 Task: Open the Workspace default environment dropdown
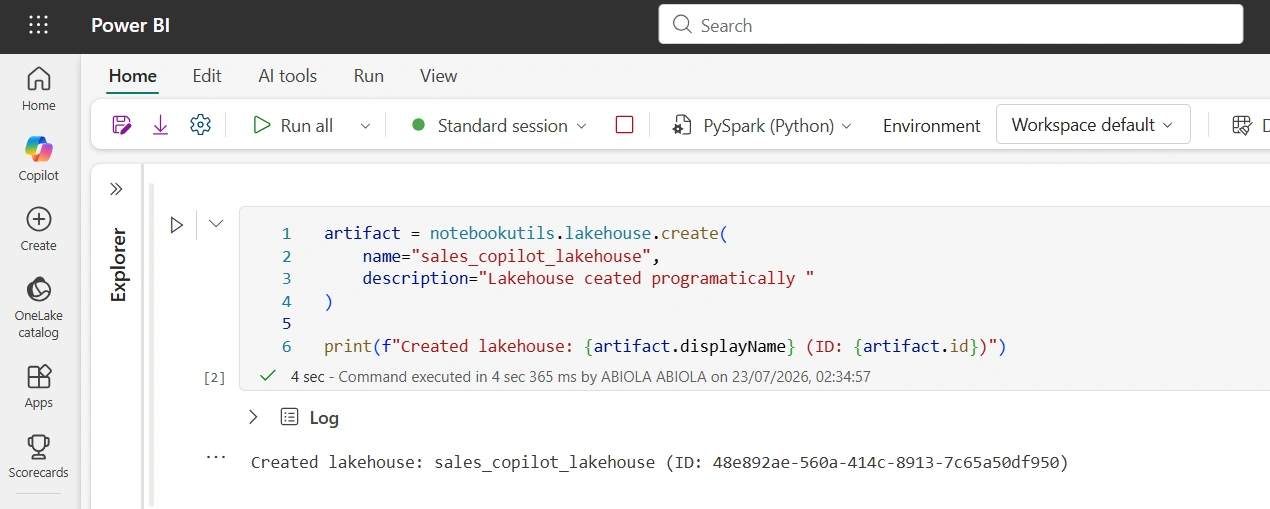click(x=1093, y=125)
